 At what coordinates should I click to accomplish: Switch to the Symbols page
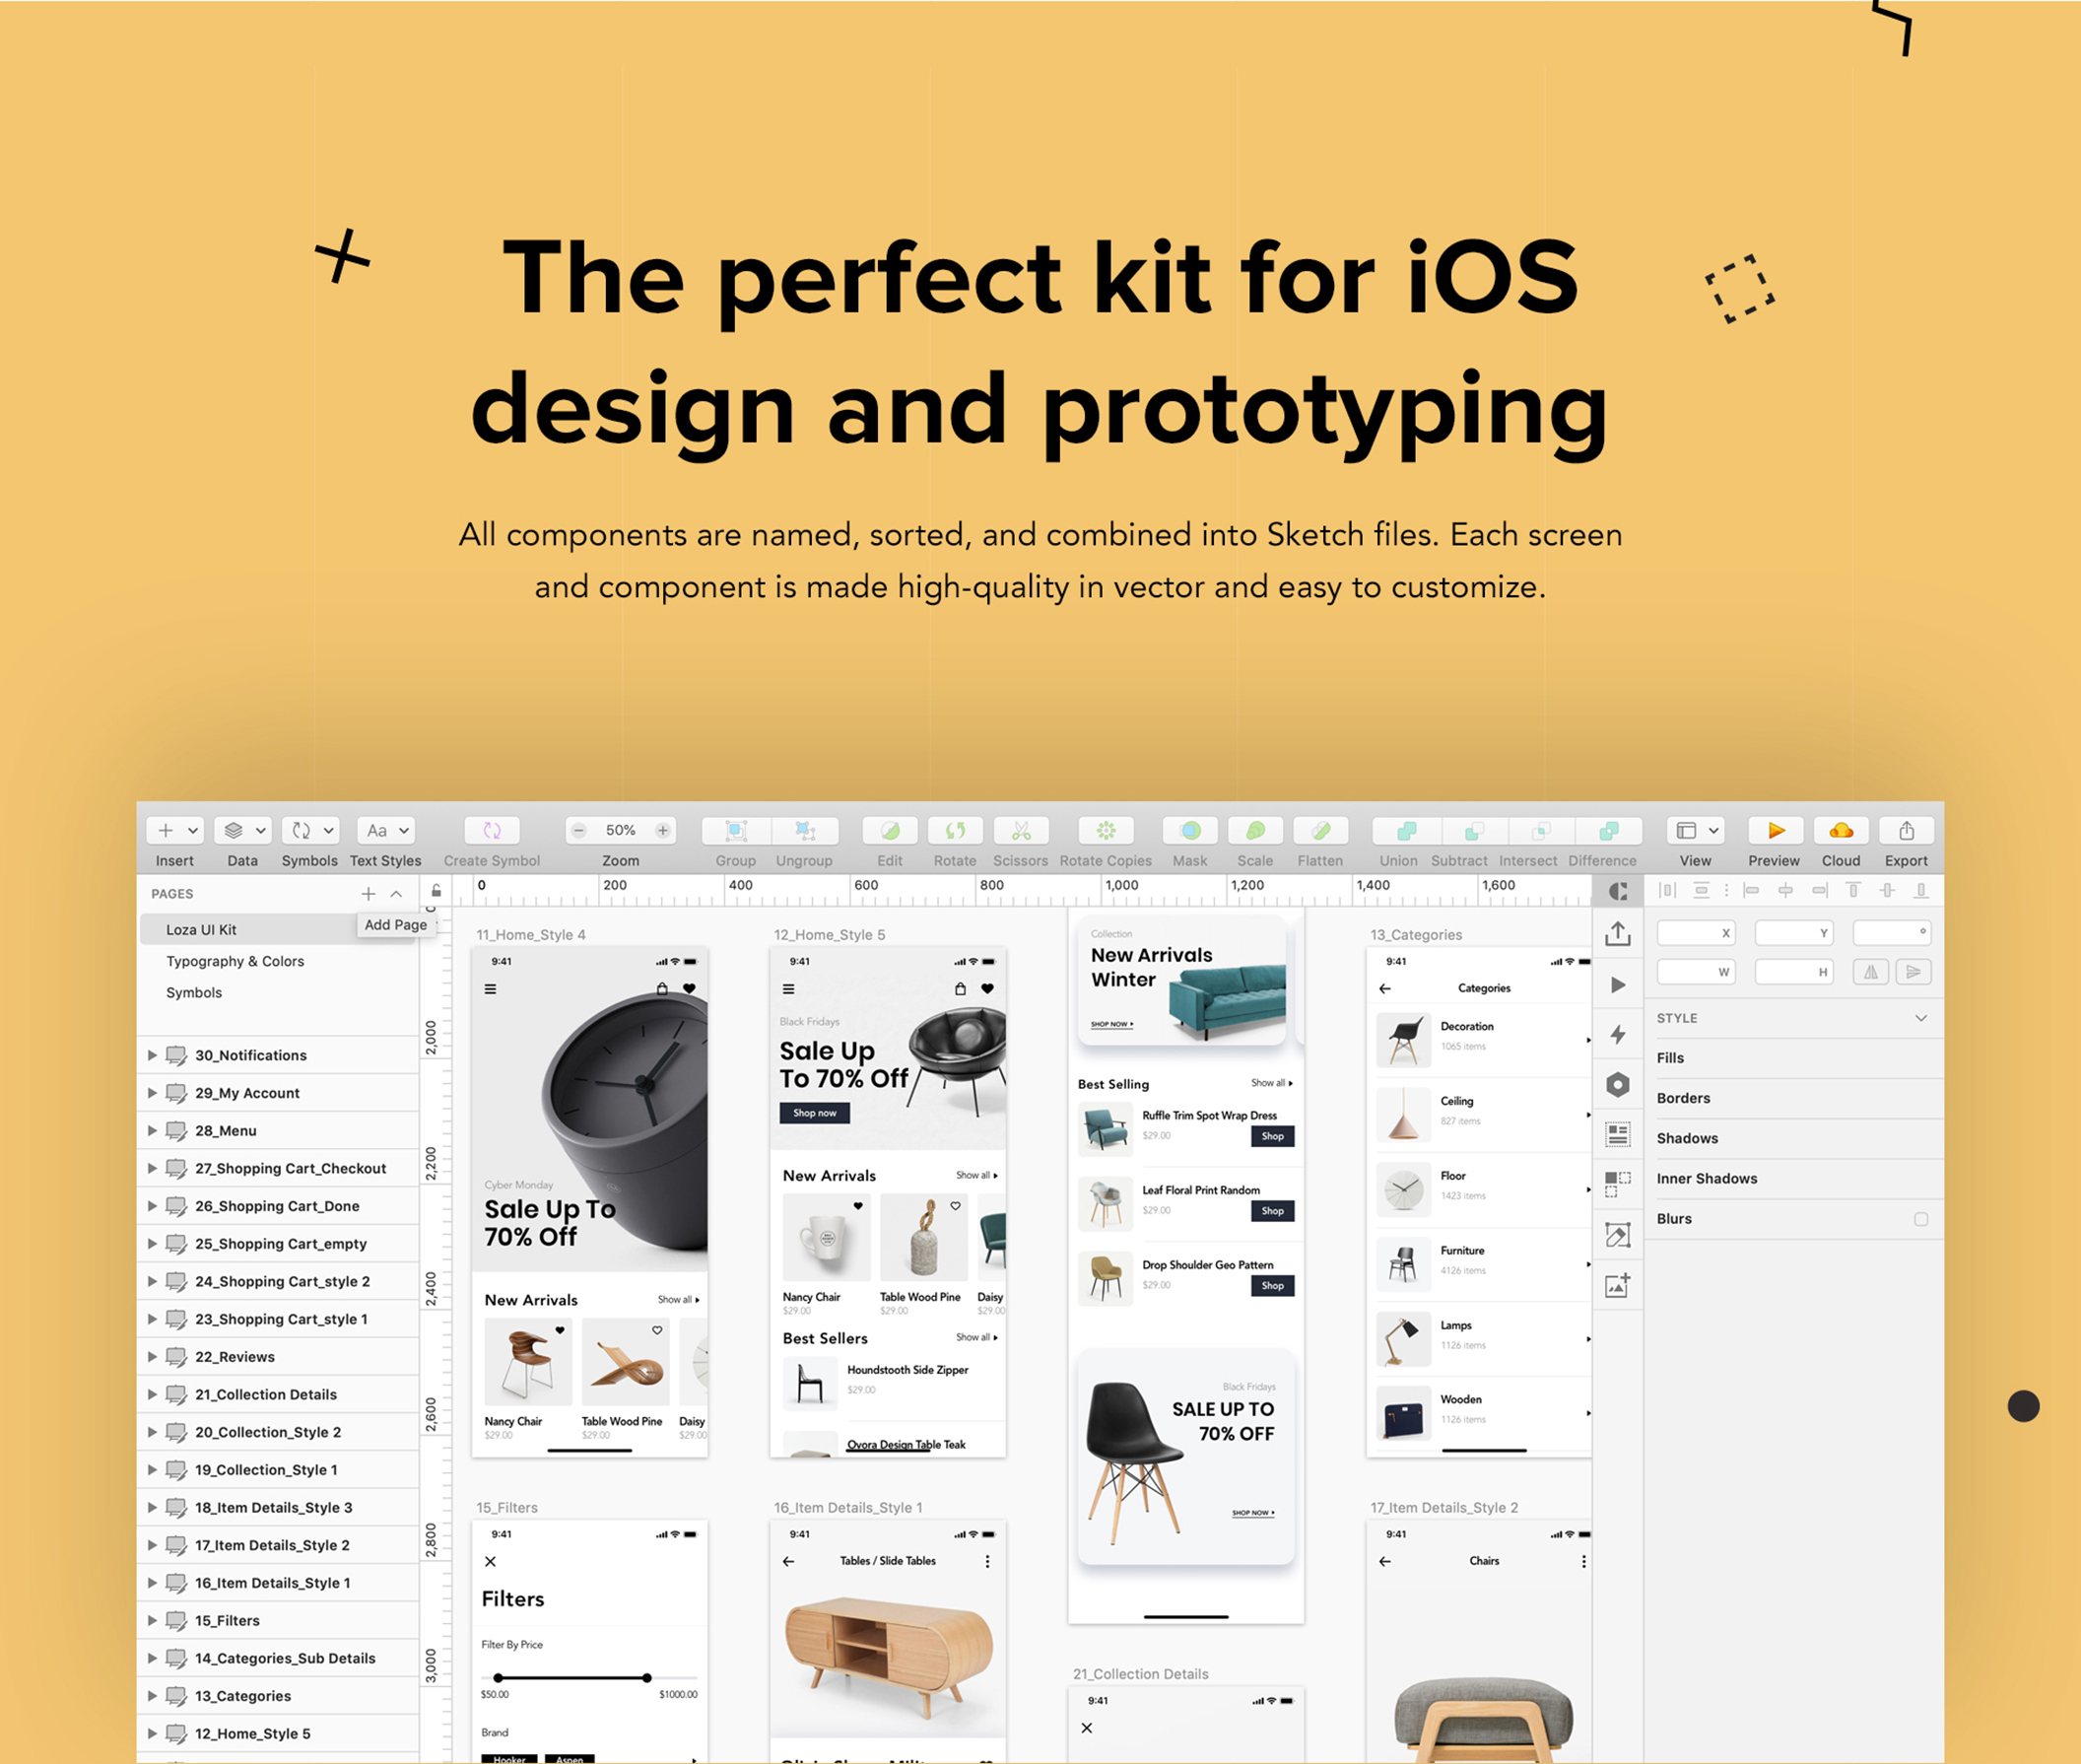(194, 993)
